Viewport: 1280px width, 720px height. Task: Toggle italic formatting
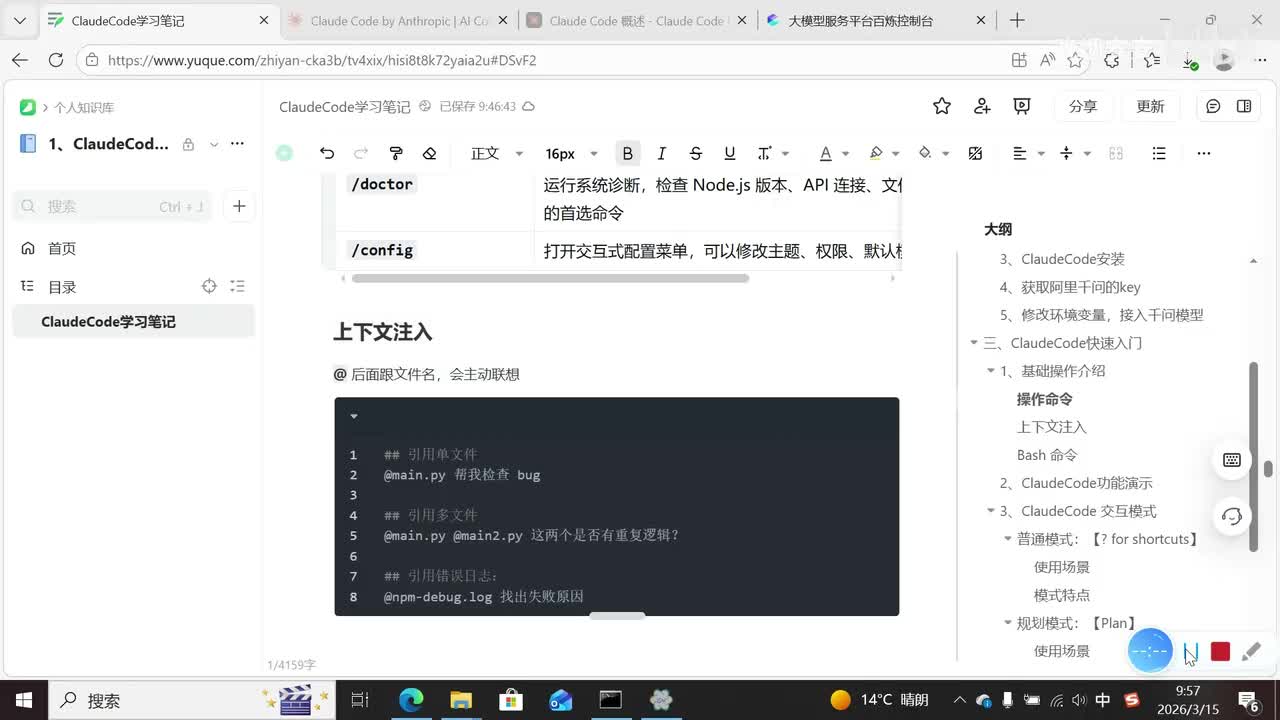pos(661,153)
